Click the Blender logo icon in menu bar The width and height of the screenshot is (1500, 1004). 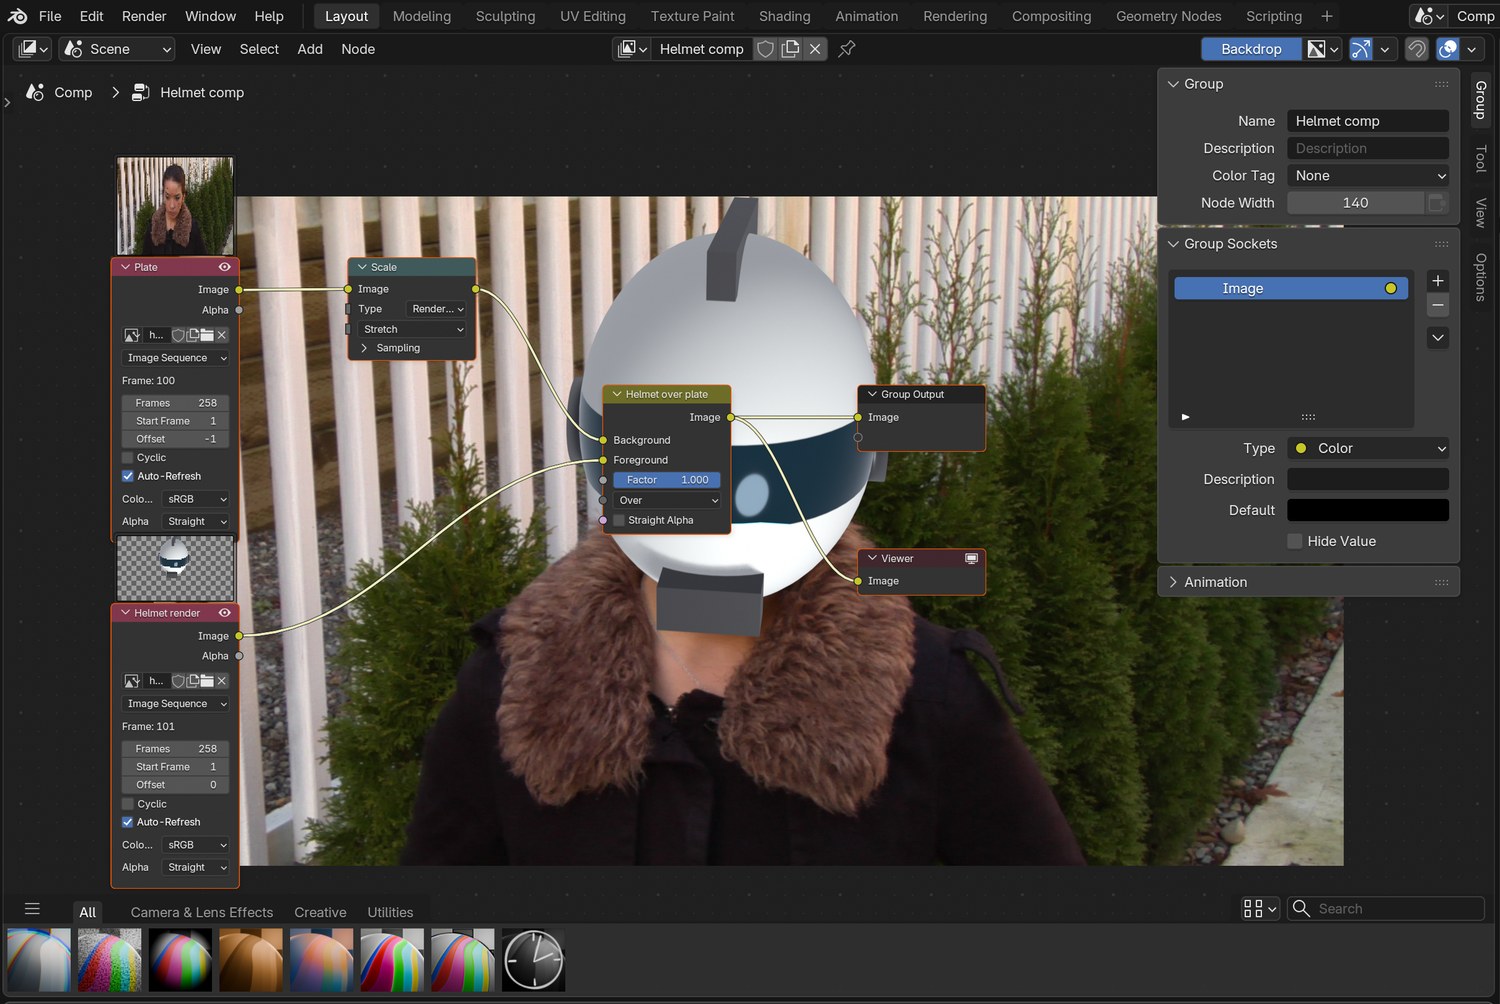coord(17,16)
